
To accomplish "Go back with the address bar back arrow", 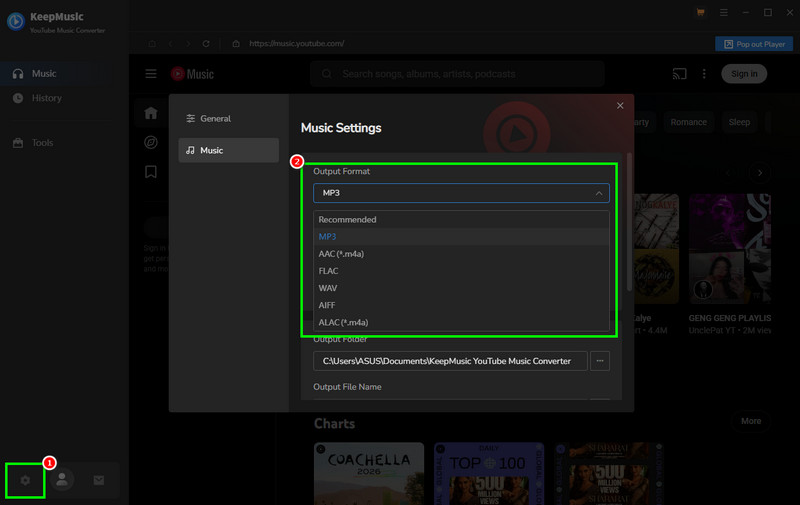I will point(170,44).
